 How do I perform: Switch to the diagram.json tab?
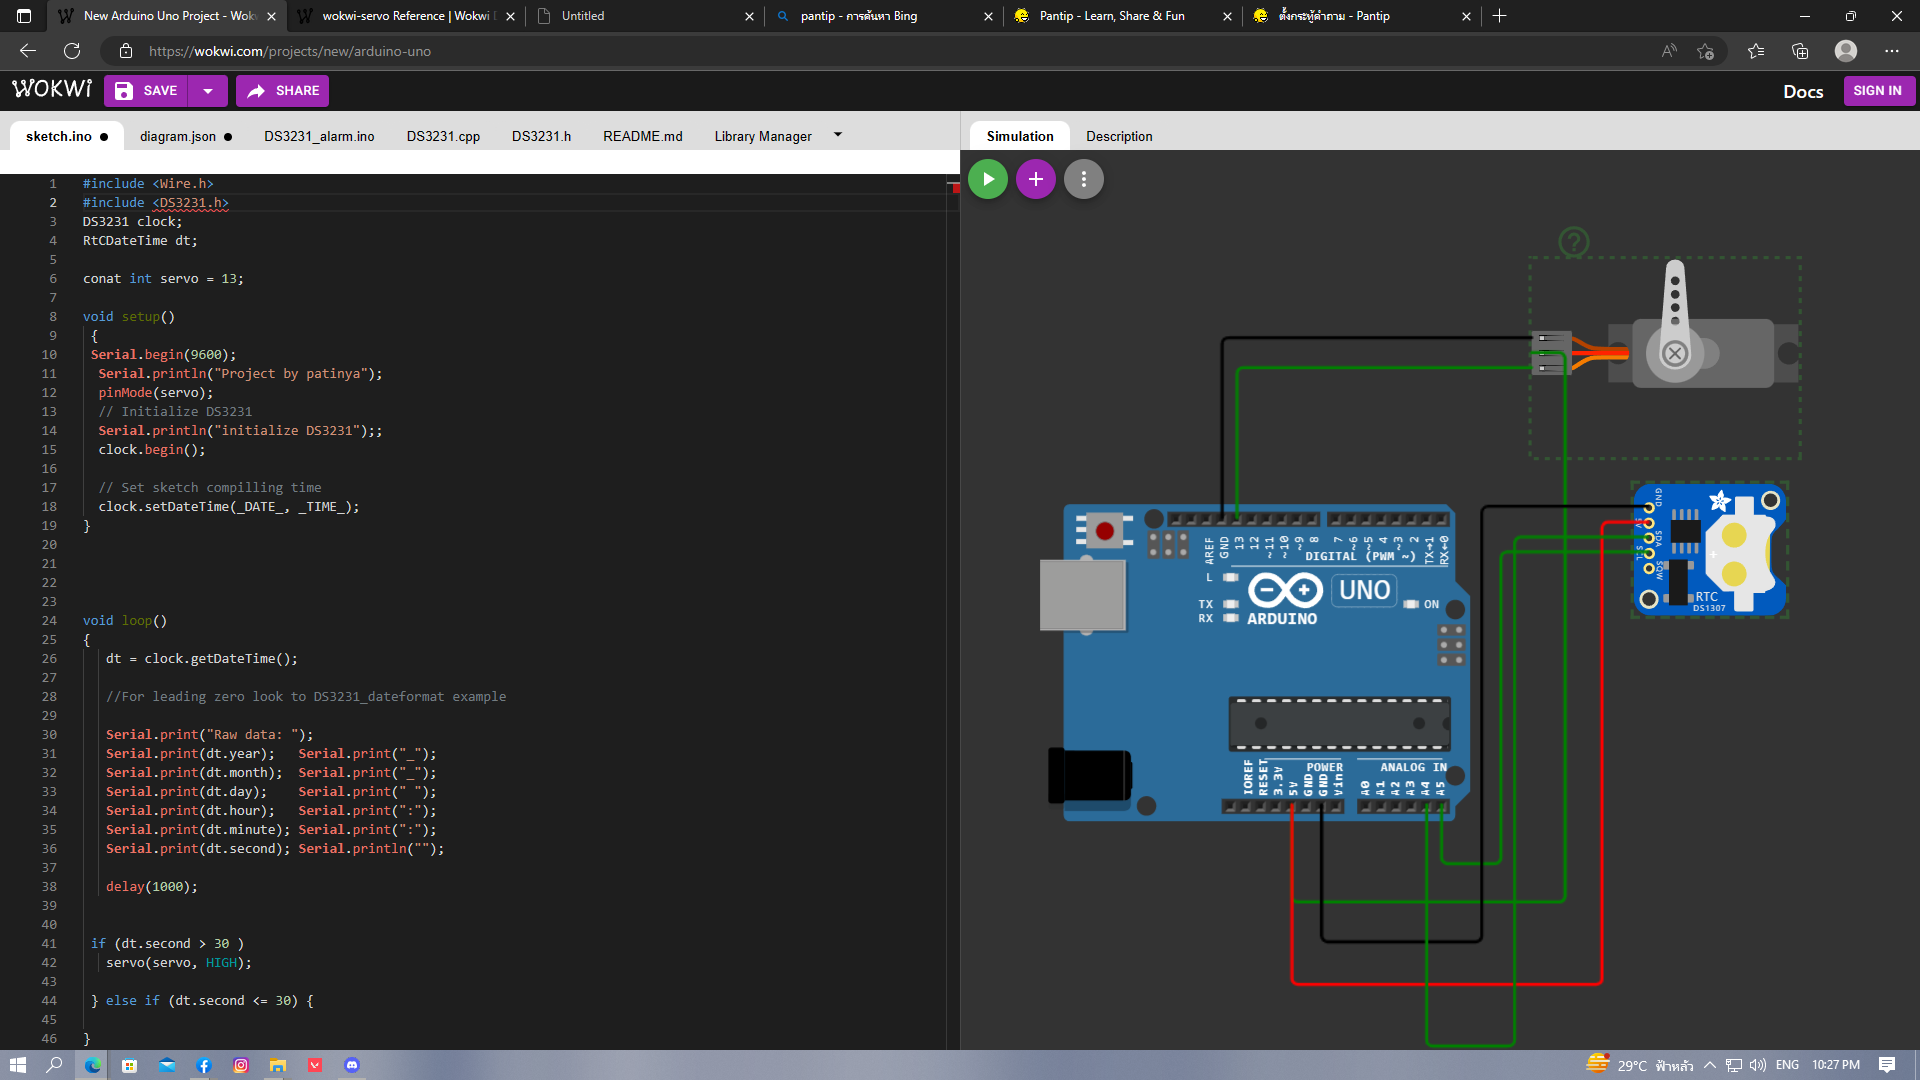click(178, 137)
